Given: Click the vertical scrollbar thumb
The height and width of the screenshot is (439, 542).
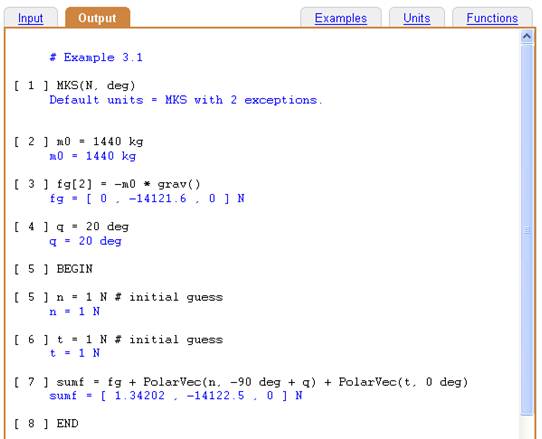Looking at the screenshot, I should click(x=526, y=230).
